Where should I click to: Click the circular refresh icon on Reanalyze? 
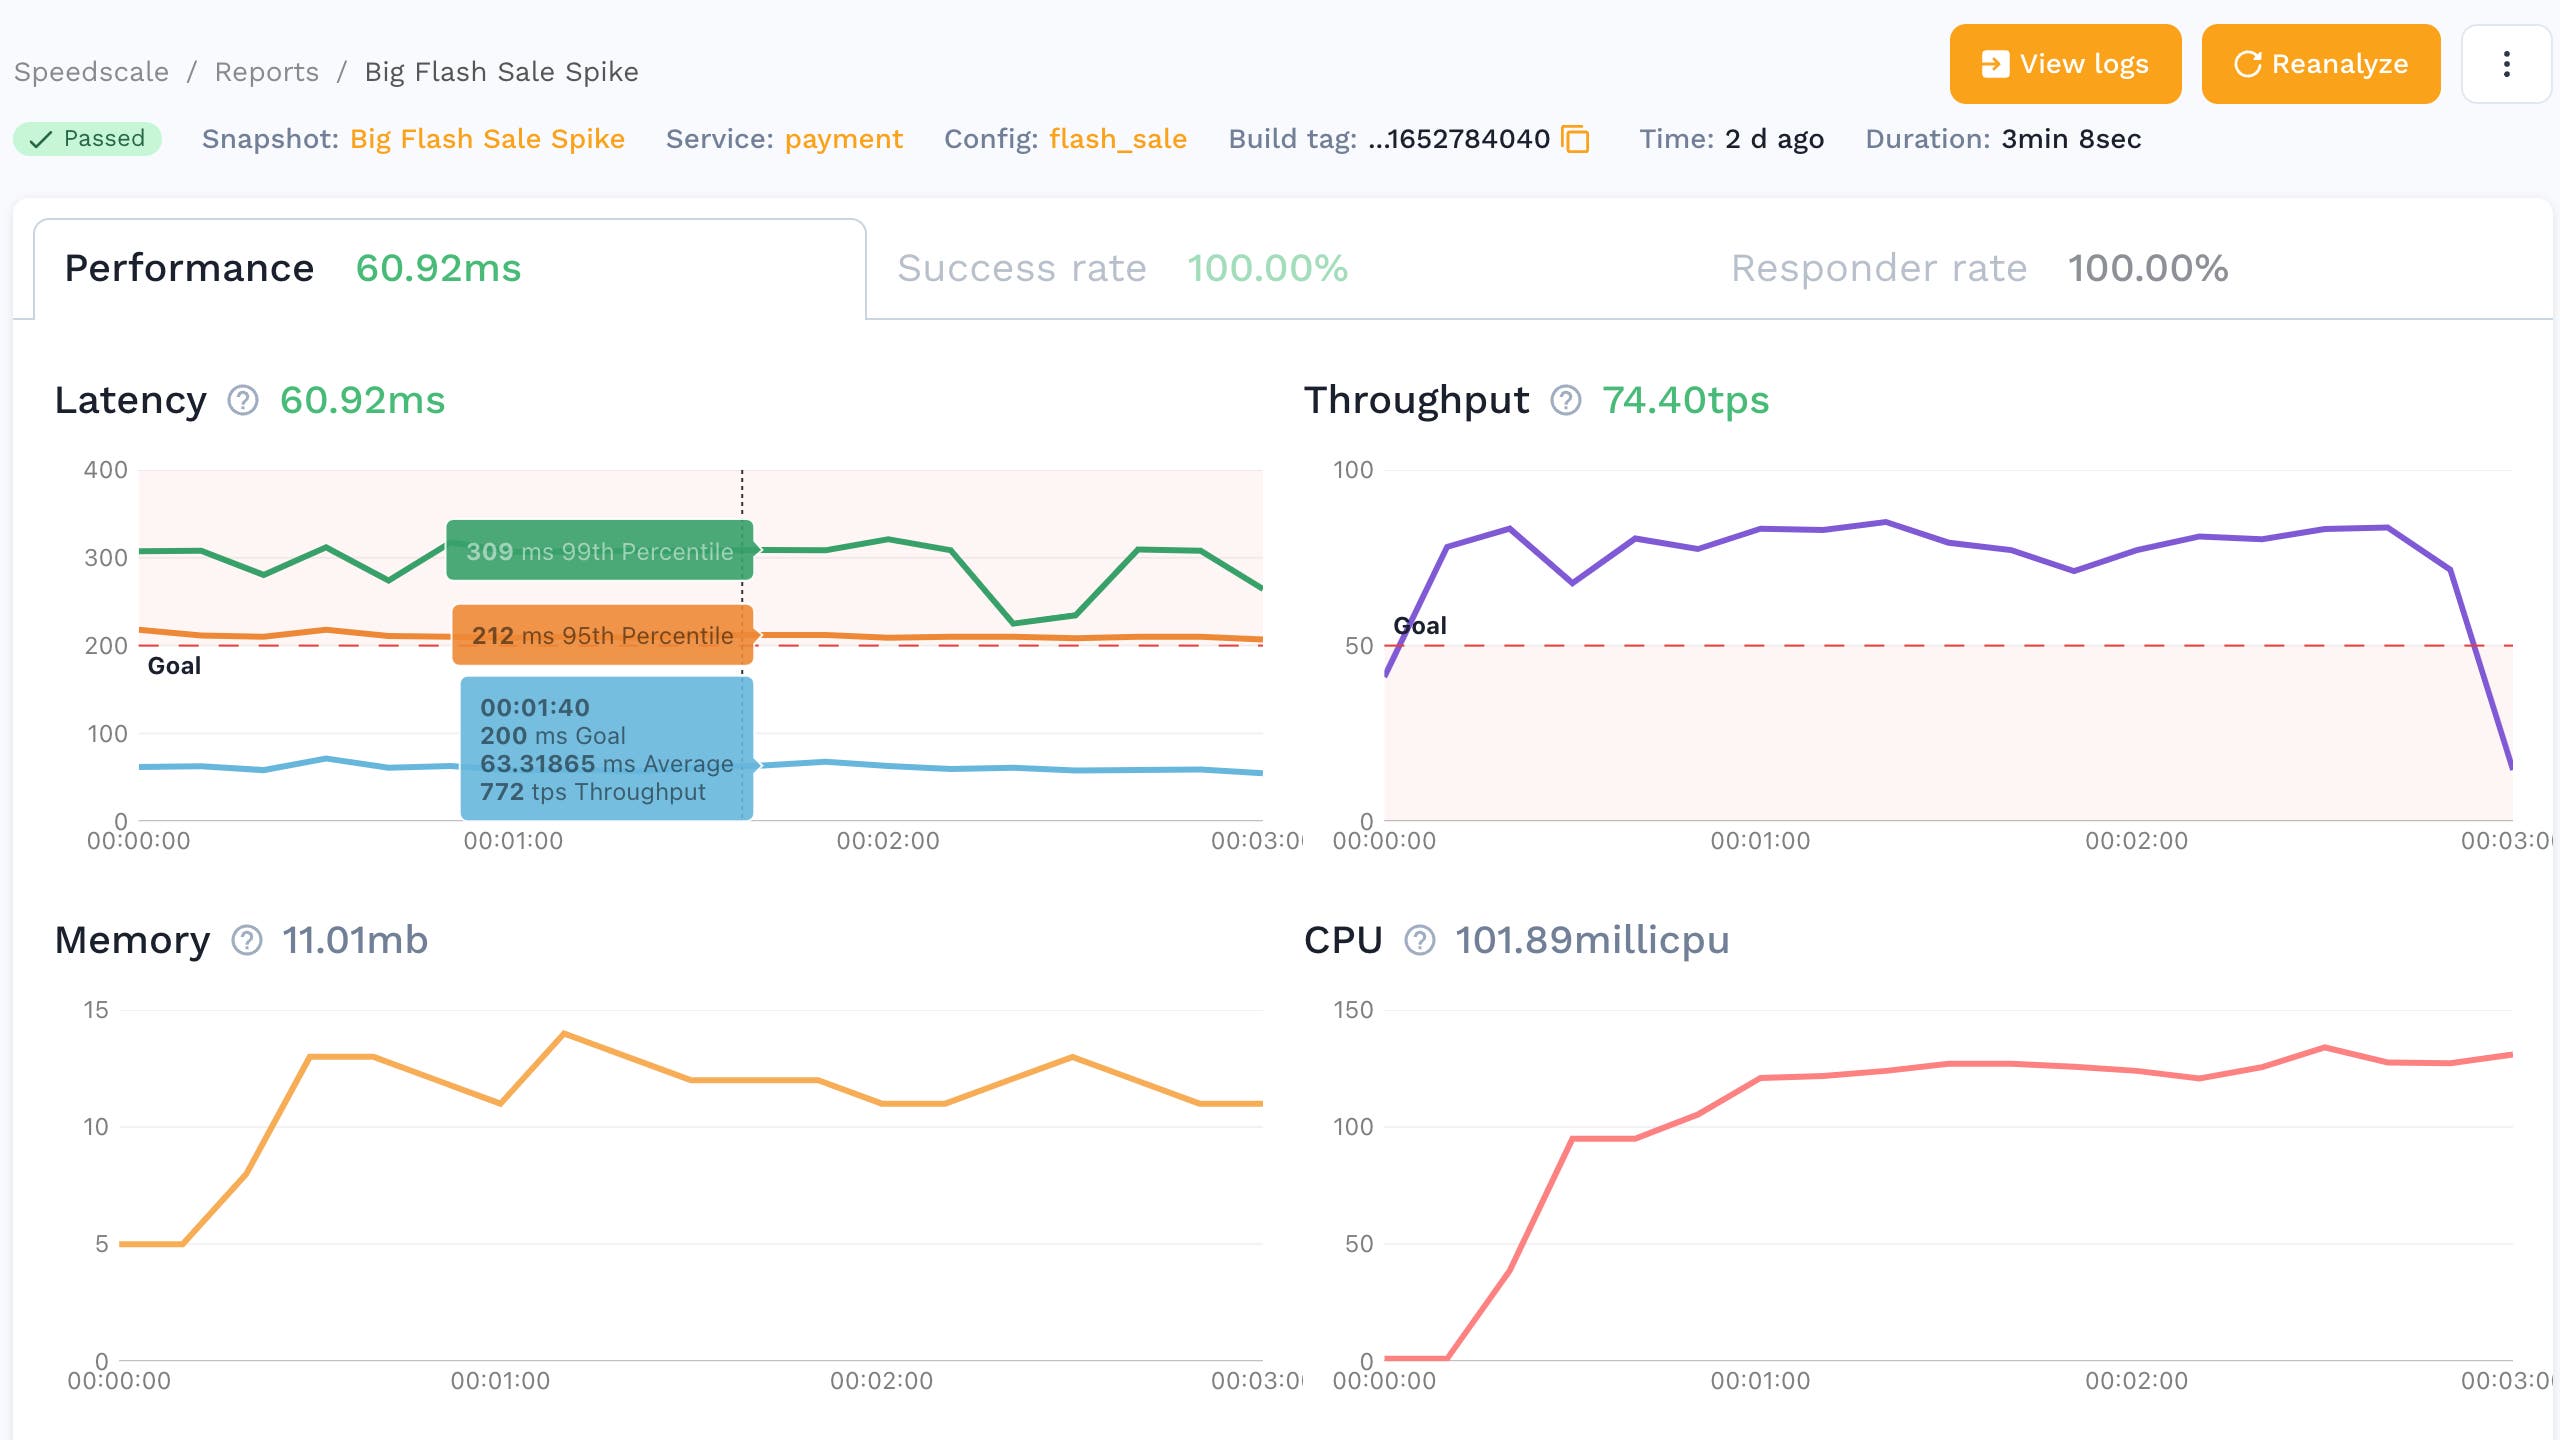click(2247, 63)
